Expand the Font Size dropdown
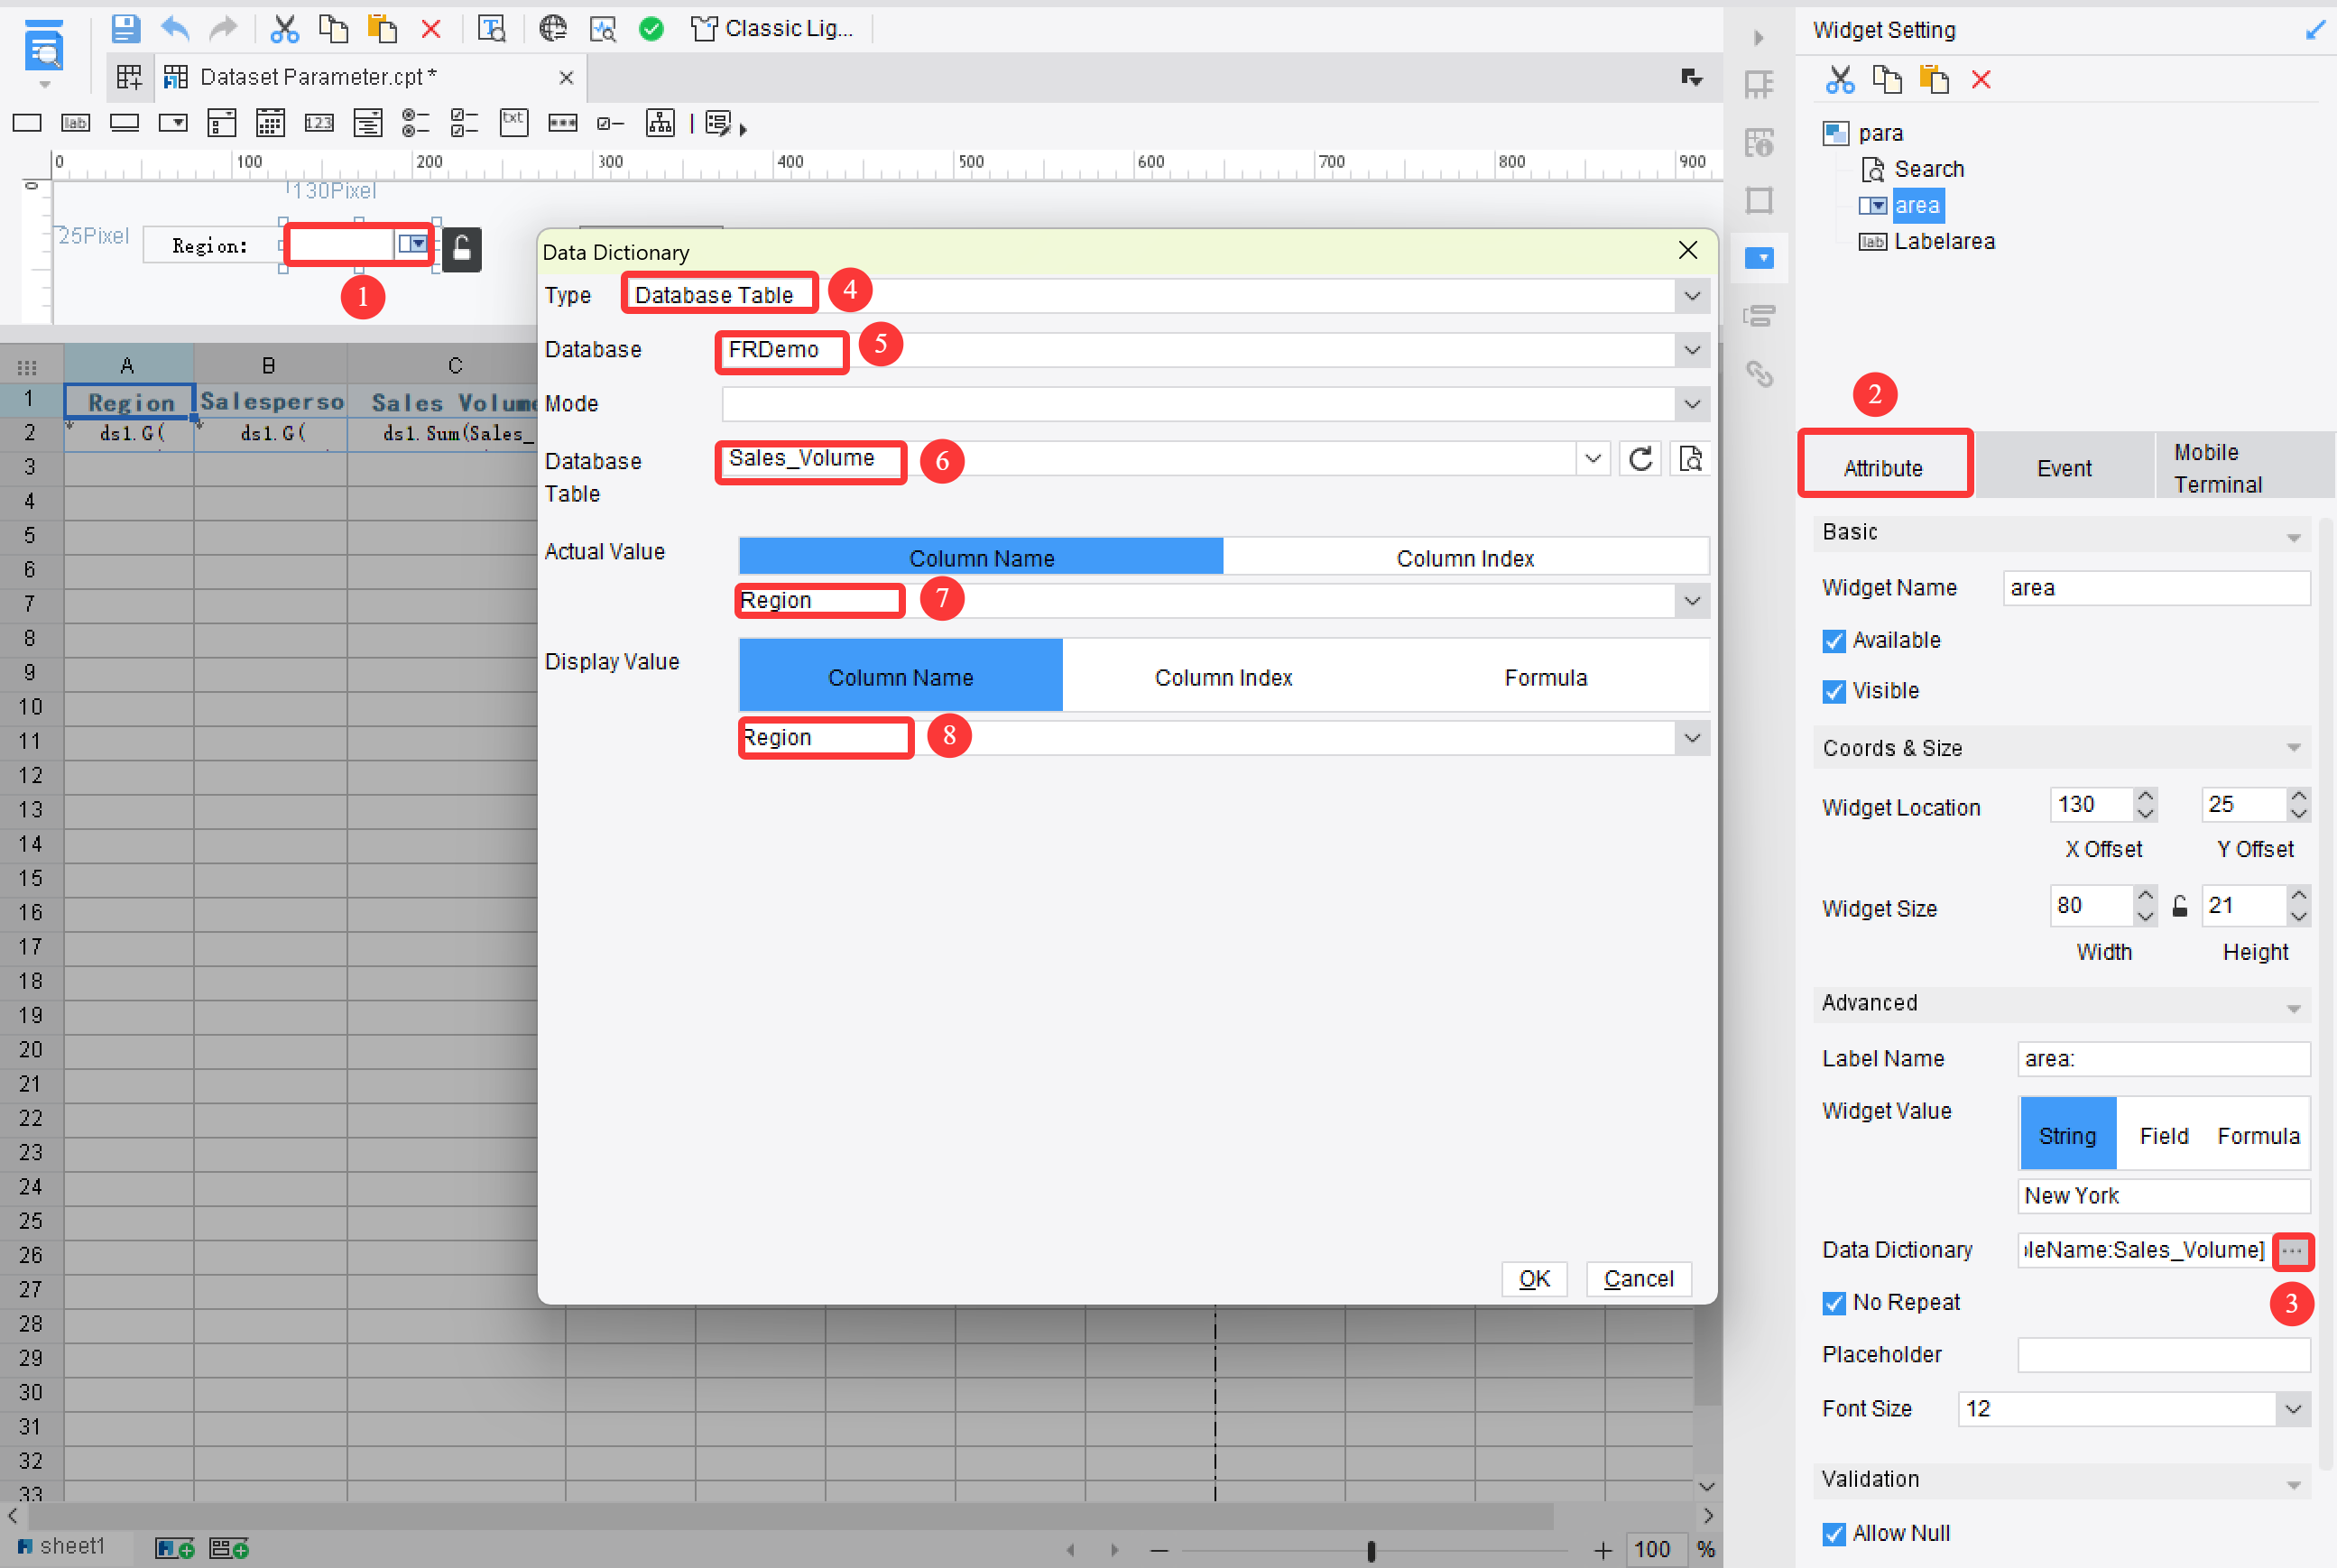The height and width of the screenshot is (1568, 2337). [2293, 1409]
